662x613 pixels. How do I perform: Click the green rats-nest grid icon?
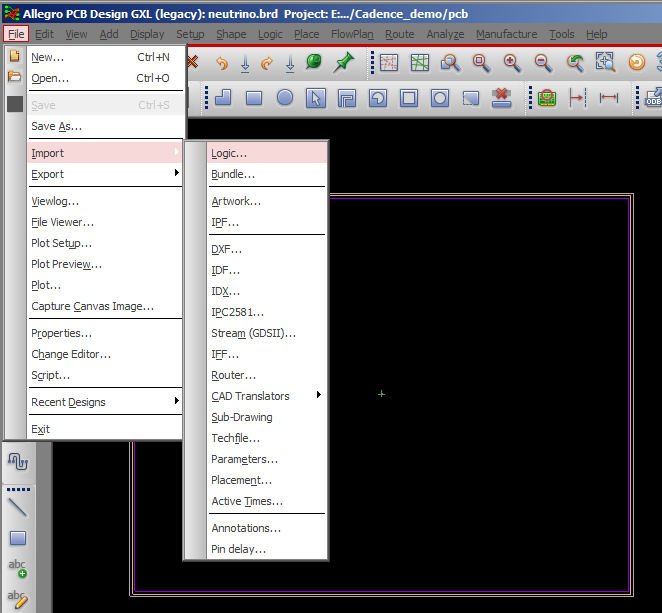pos(420,63)
